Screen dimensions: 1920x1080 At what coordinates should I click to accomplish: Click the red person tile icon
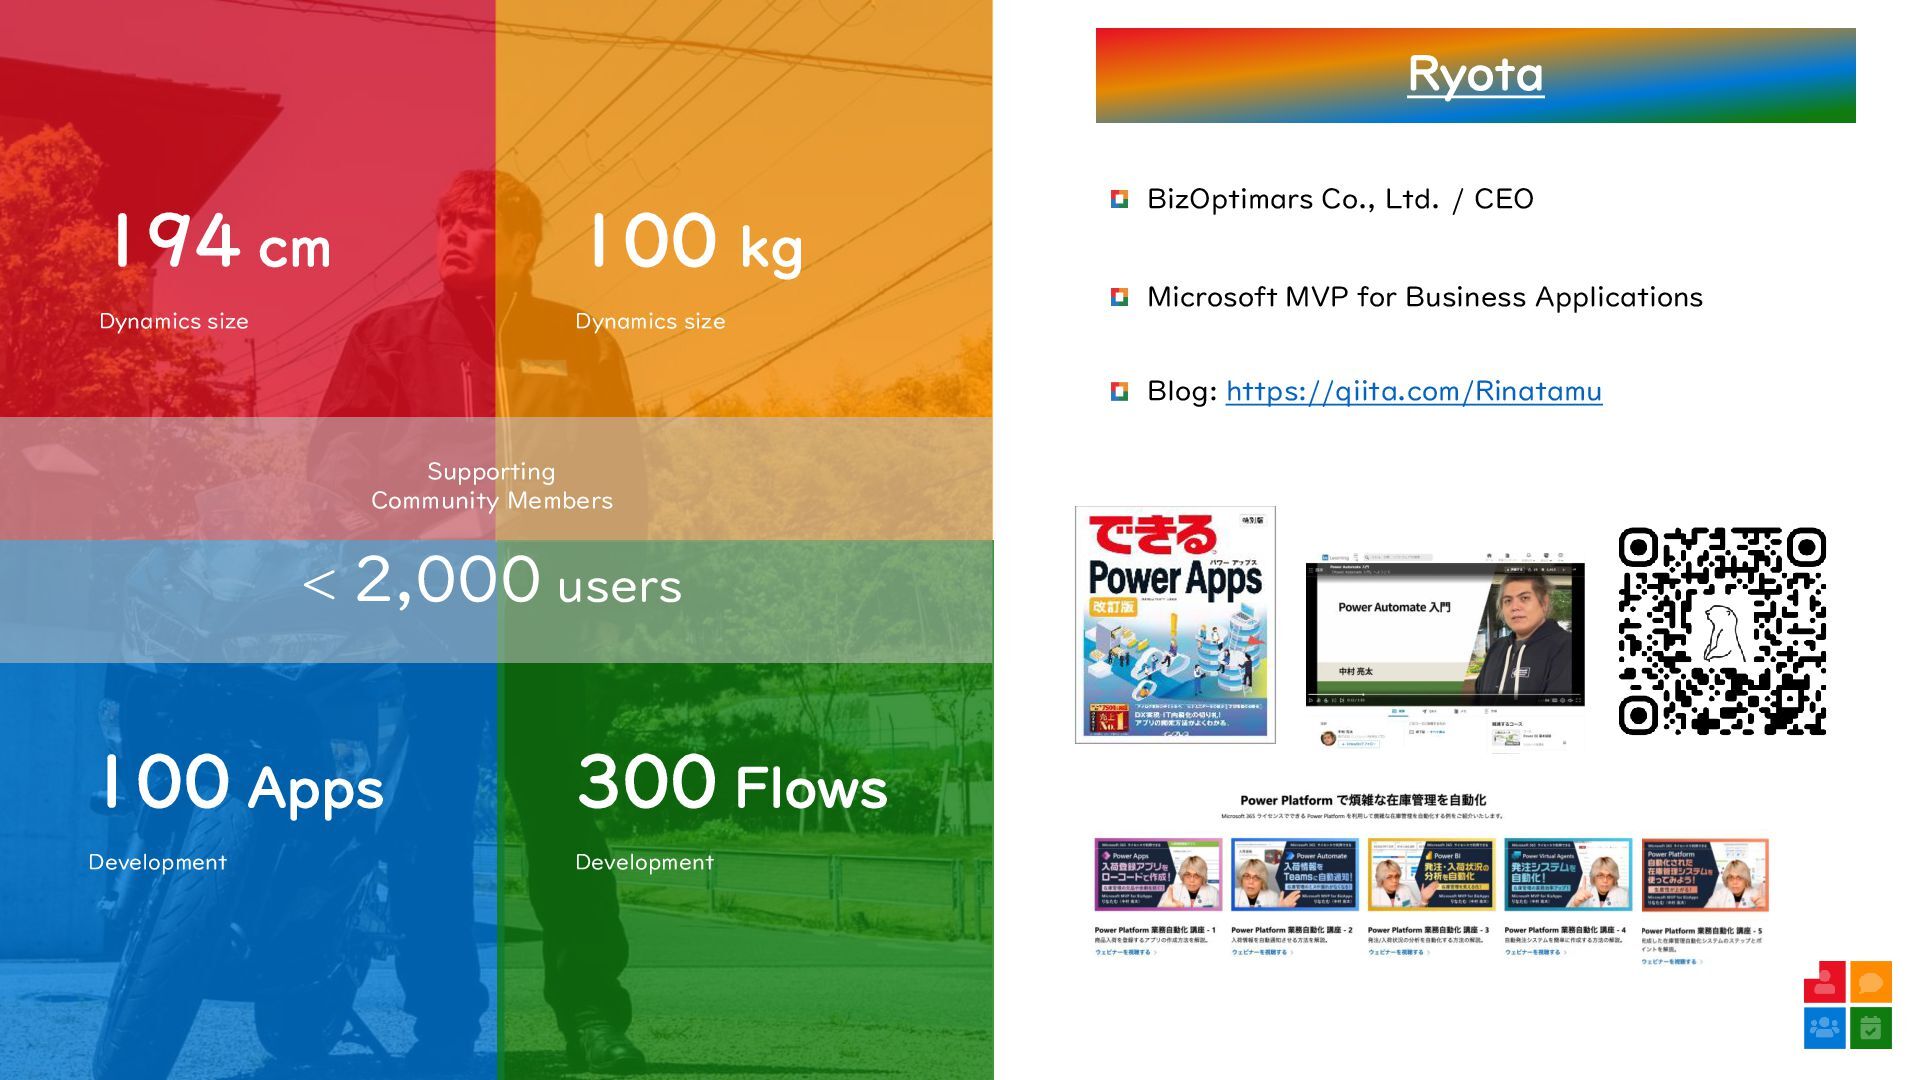(x=1824, y=982)
